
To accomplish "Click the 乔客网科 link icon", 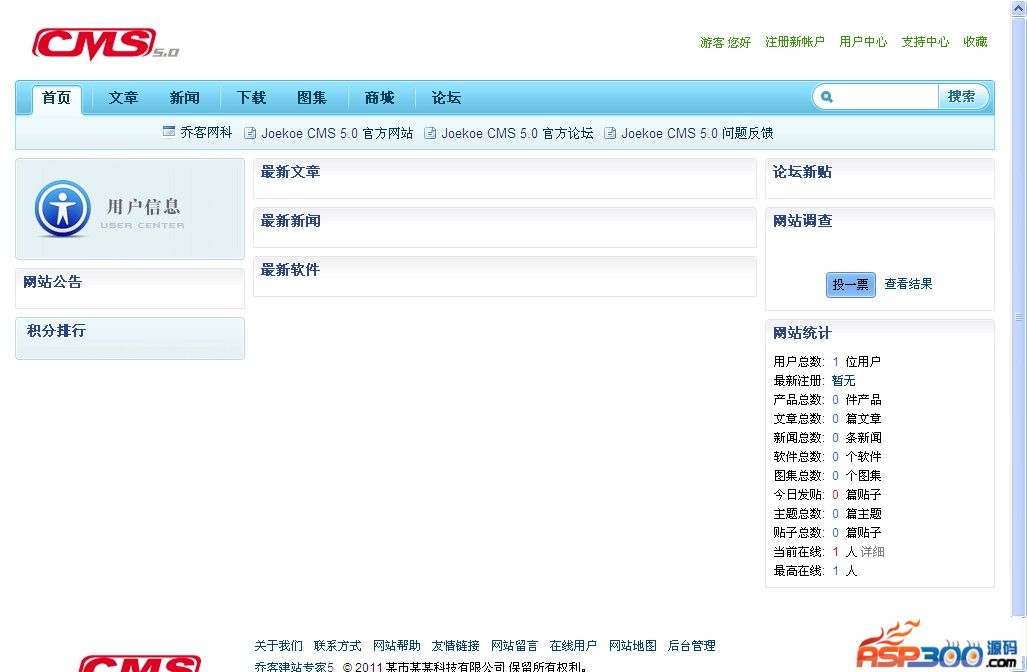I will tap(169, 132).
